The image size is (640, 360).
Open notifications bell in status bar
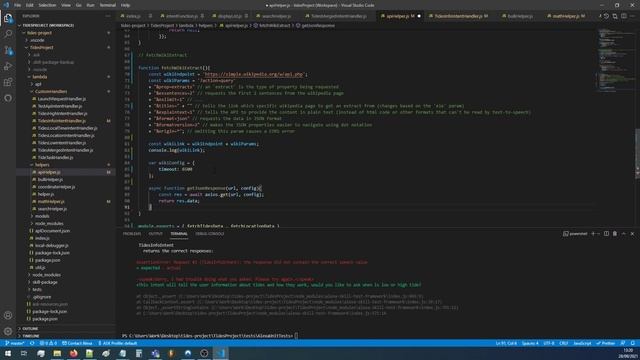(x=633, y=343)
